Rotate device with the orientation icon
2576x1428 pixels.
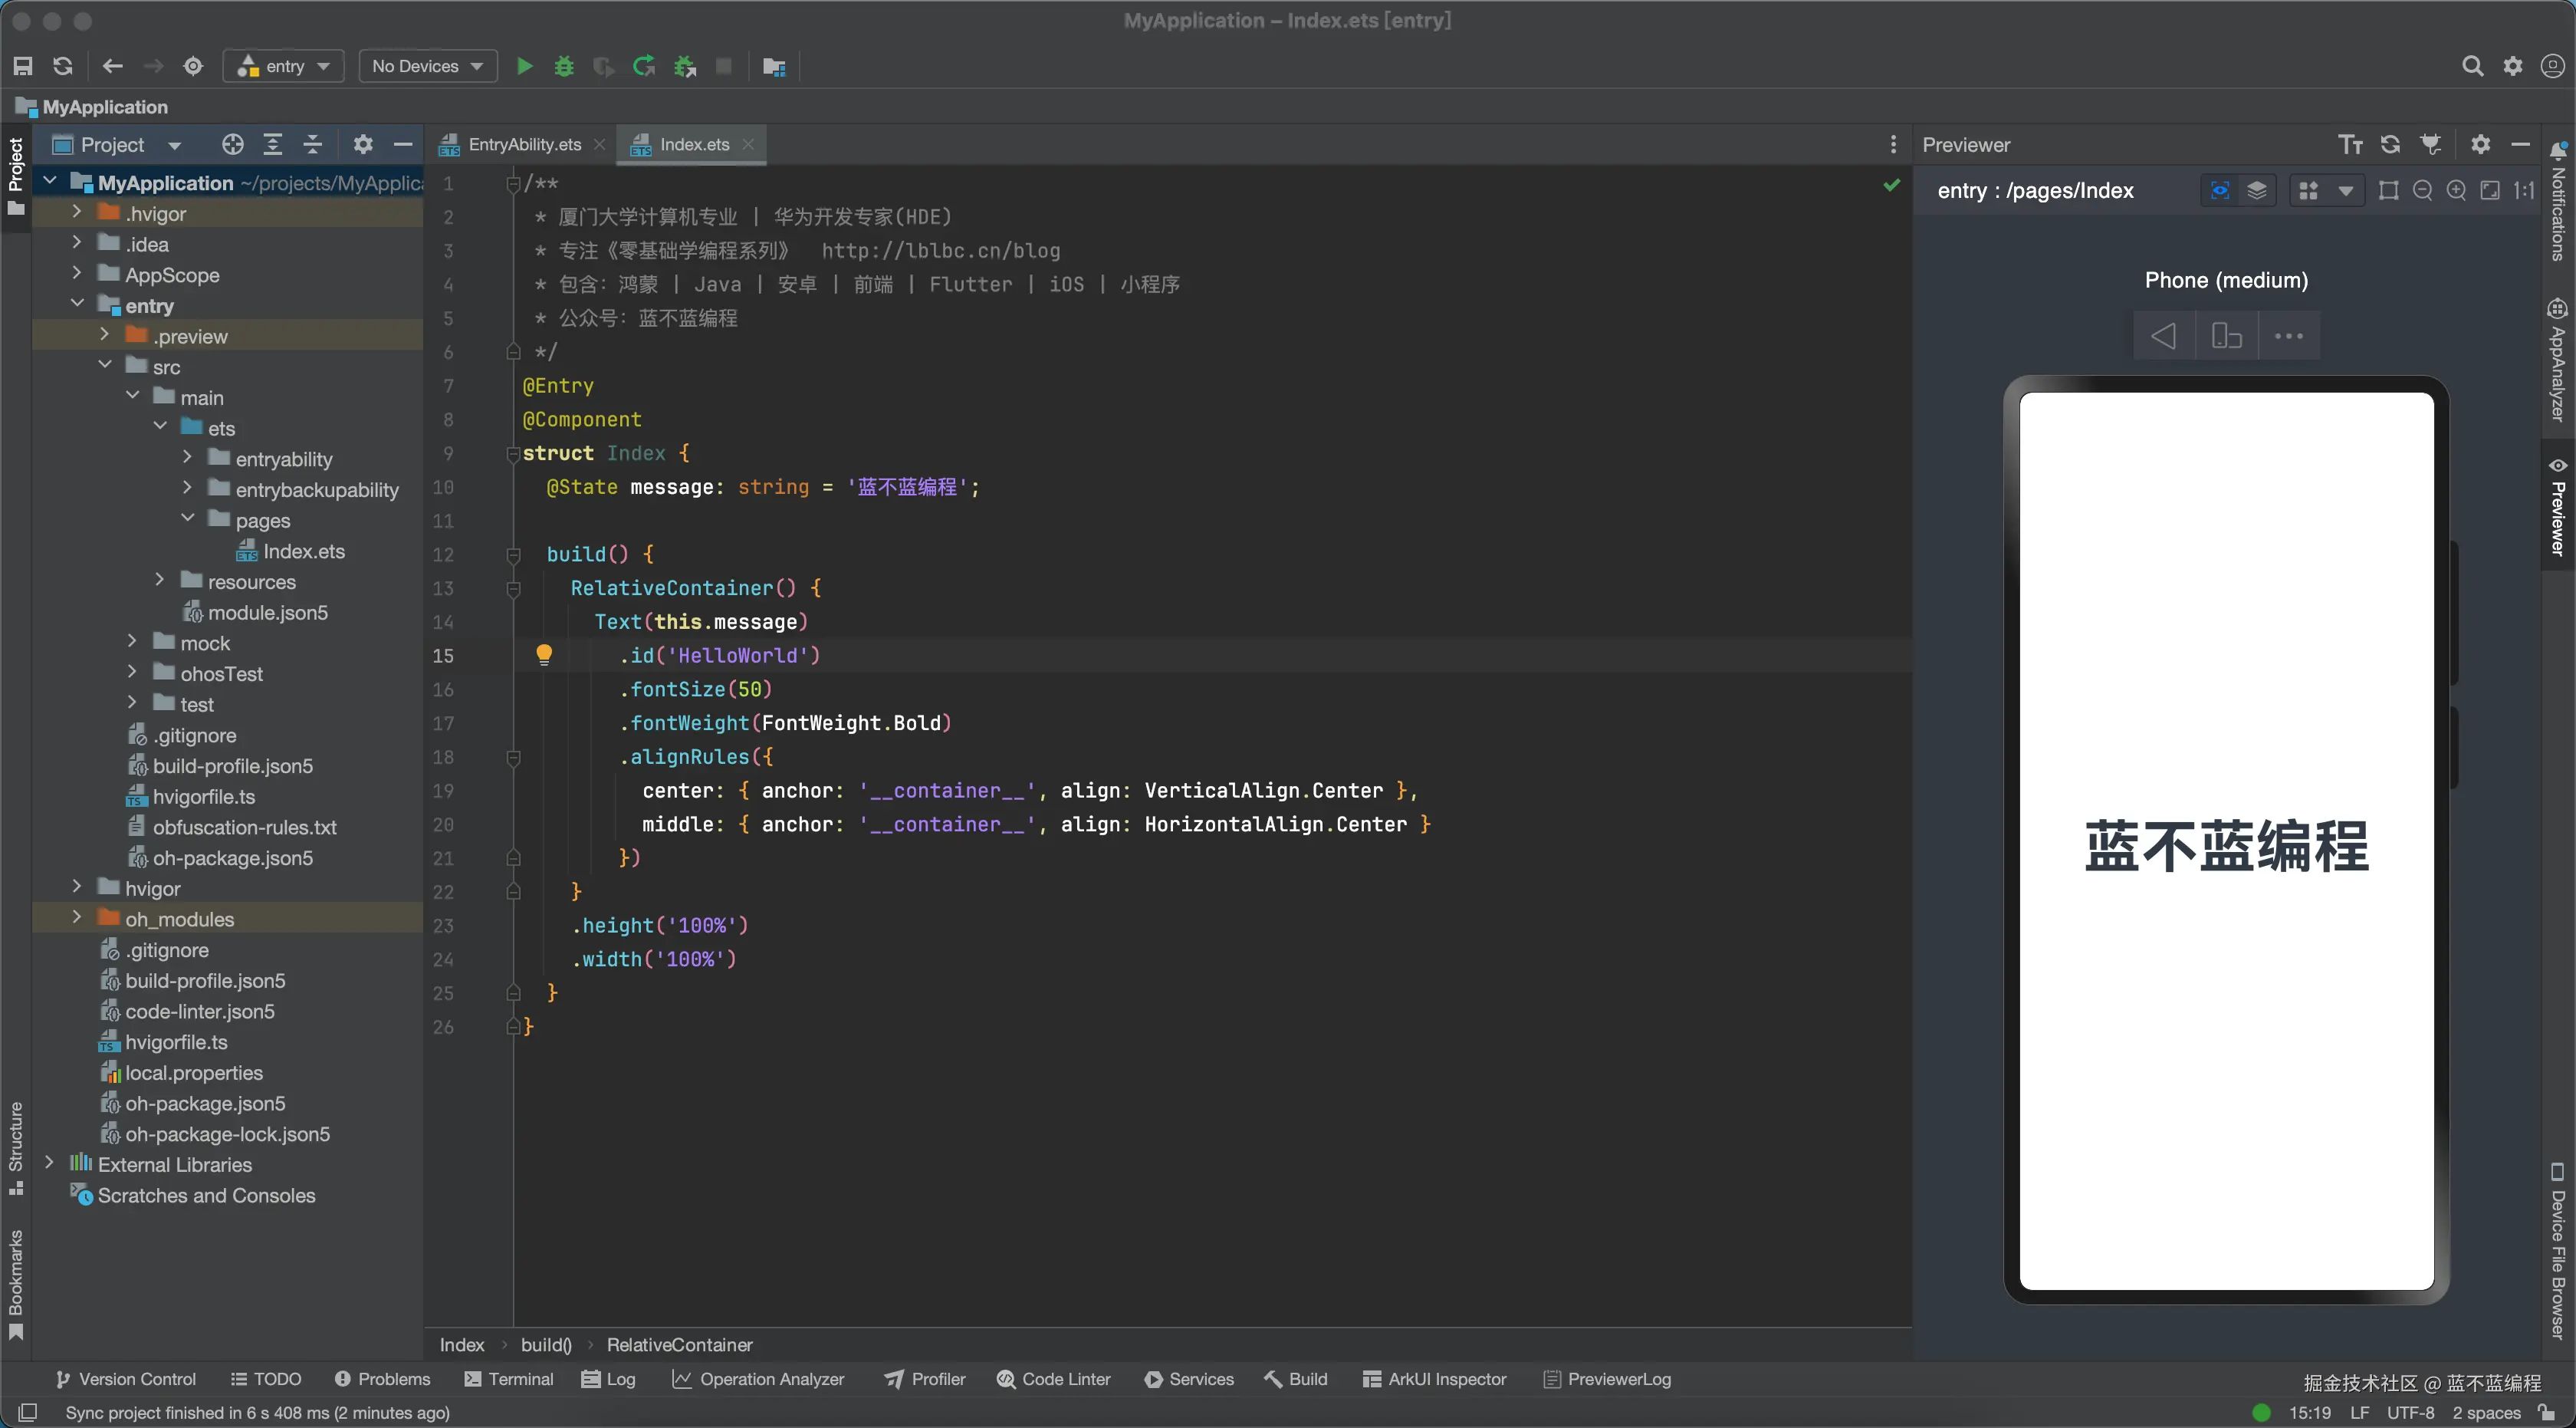[2226, 336]
